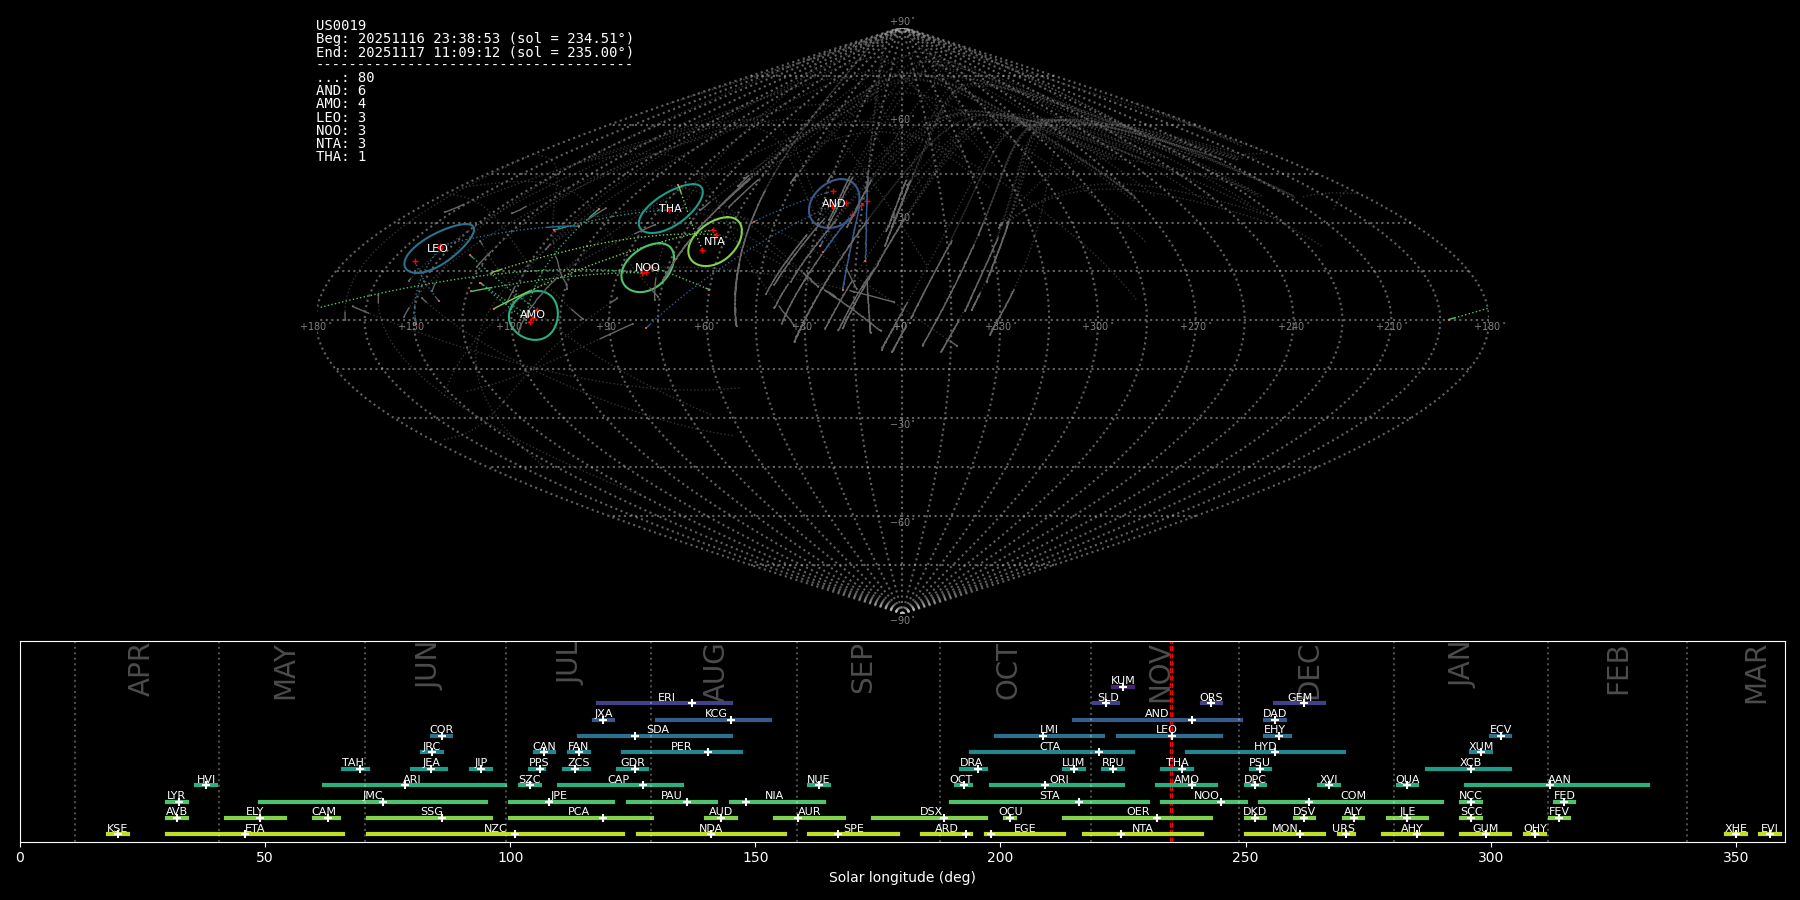Viewport: 1800px width, 900px height.
Task: Select the AAN shower label in the timeline
Action: coord(1559,780)
